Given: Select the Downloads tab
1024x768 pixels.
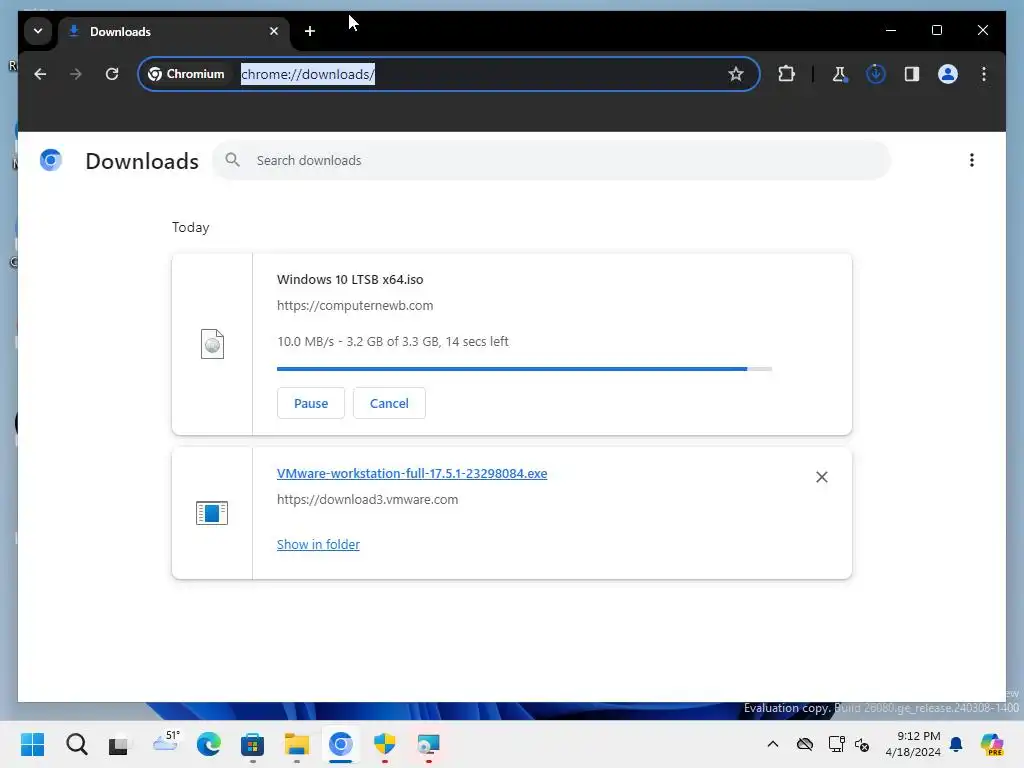Looking at the screenshot, I should pyautogui.click(x=174, y=31).
